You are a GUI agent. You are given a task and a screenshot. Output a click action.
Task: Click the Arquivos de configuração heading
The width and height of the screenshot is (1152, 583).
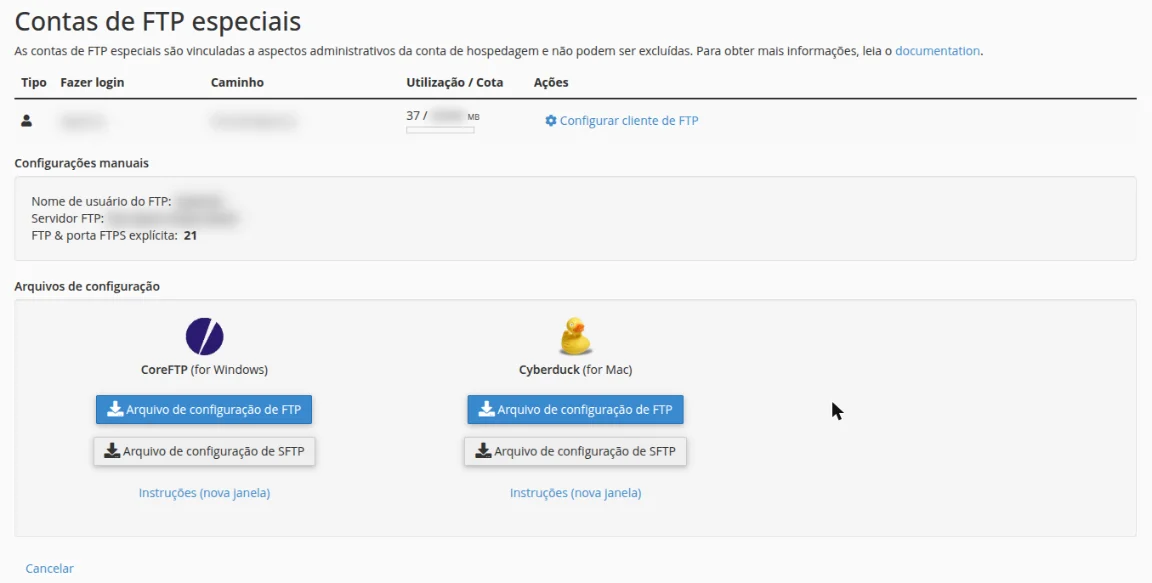click(x=87, y=286)
